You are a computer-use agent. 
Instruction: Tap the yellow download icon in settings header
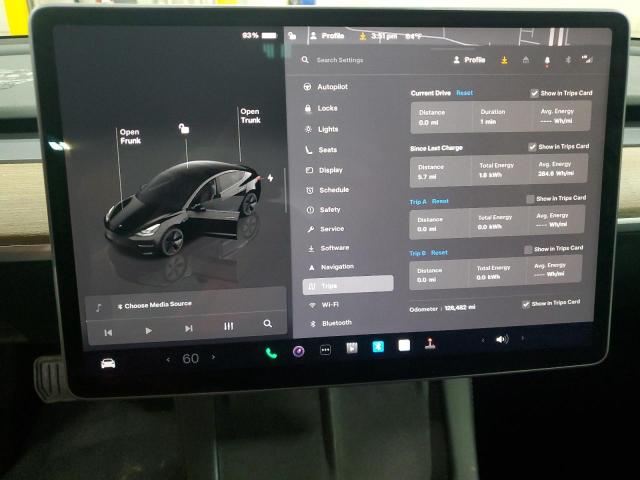coord(504,60)
